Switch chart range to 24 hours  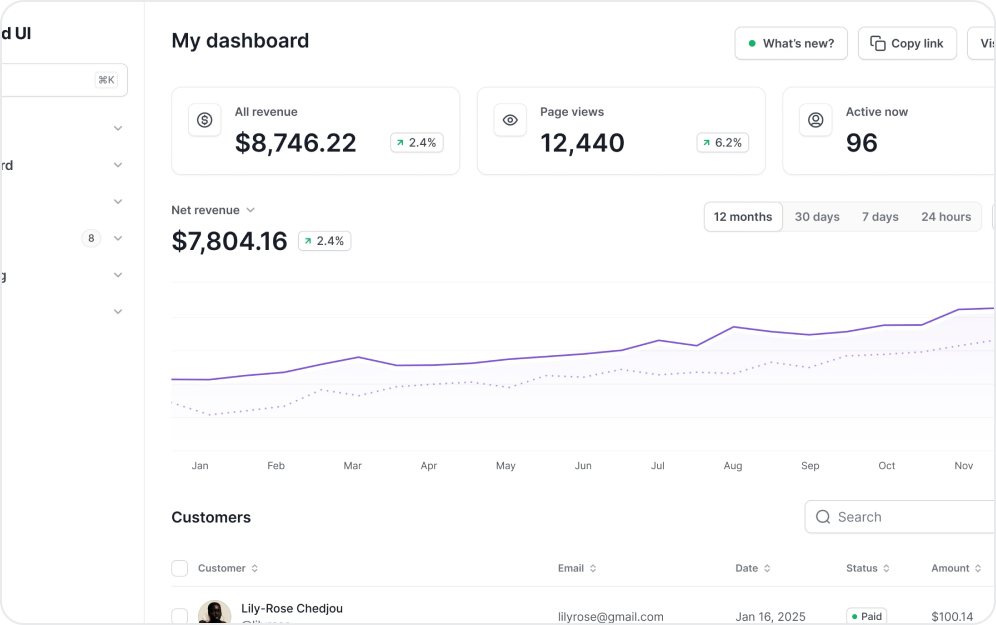click(x=946, y=217)
